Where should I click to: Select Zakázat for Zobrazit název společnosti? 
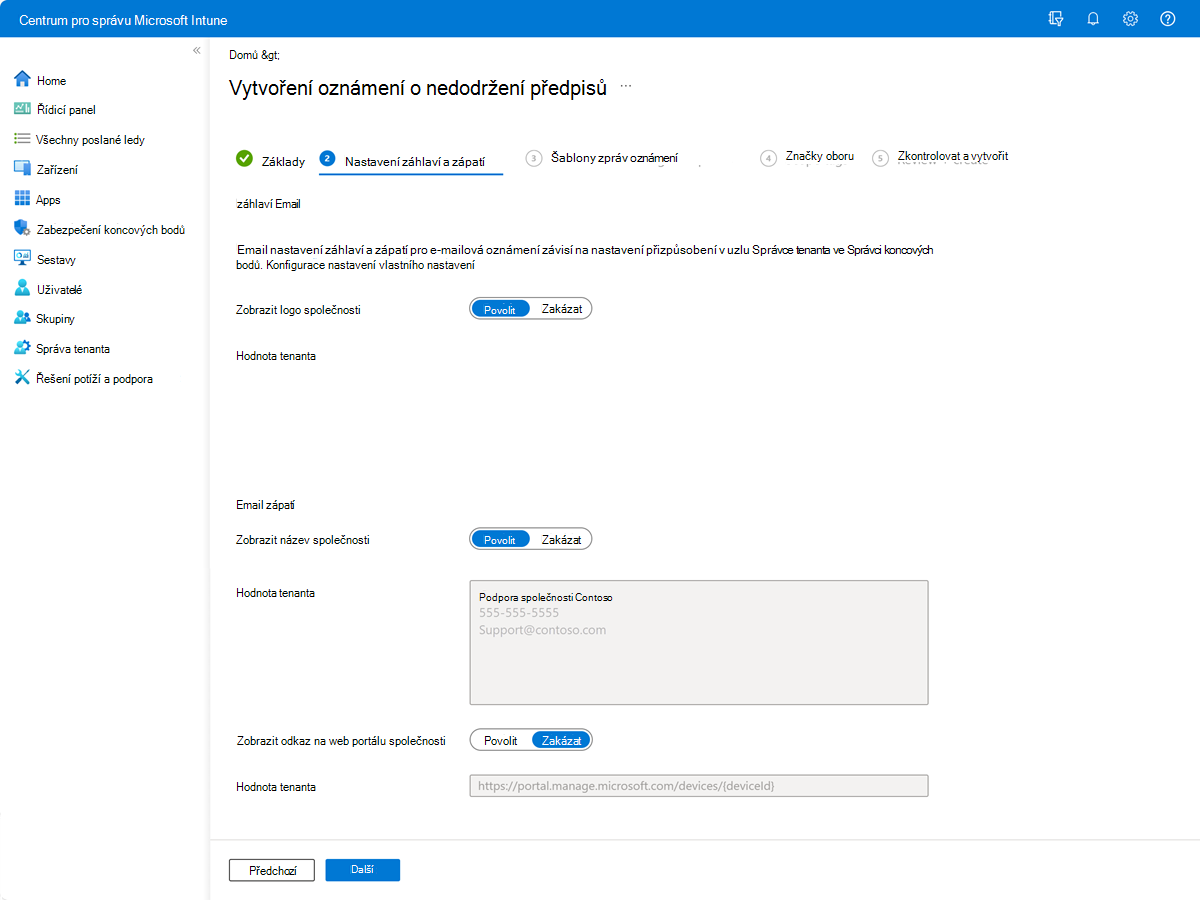coord(561,540)
